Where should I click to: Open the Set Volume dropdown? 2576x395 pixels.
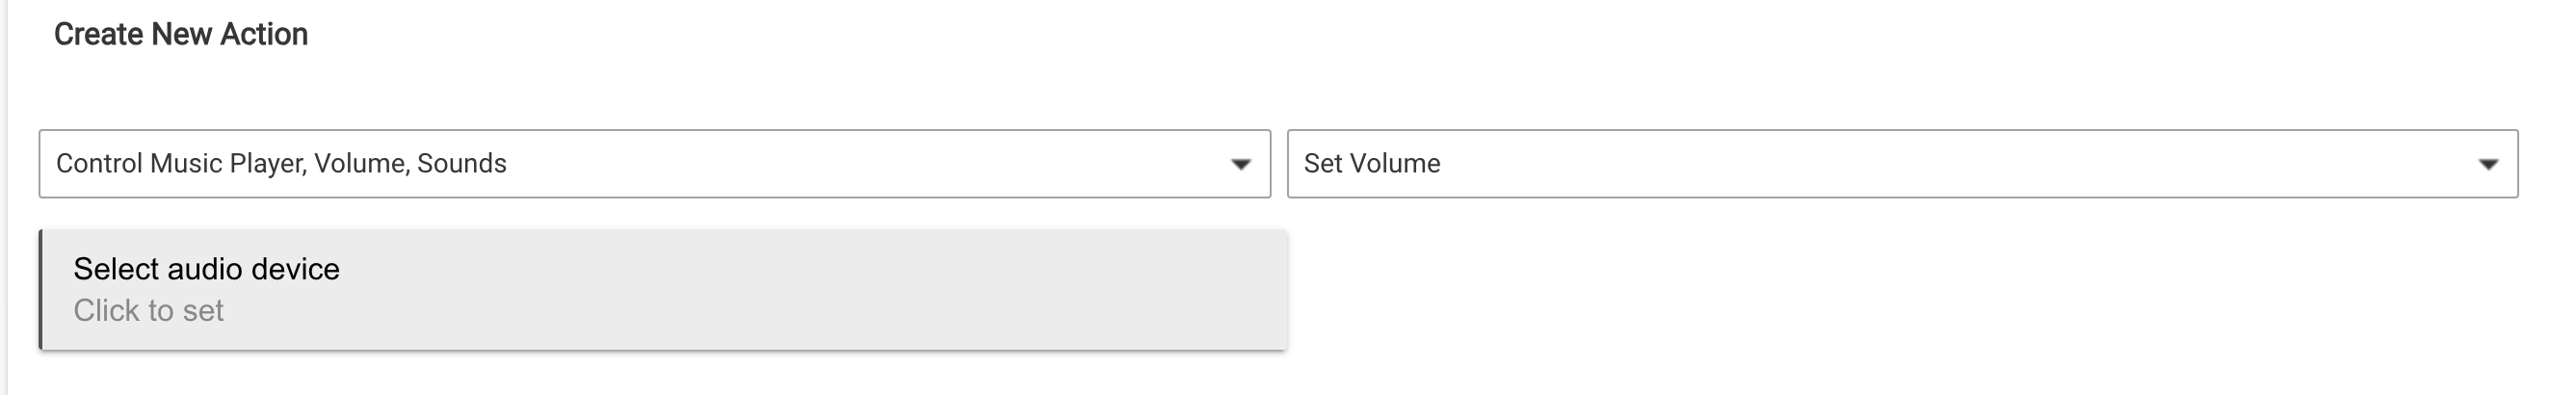[x=1901, y=164]
